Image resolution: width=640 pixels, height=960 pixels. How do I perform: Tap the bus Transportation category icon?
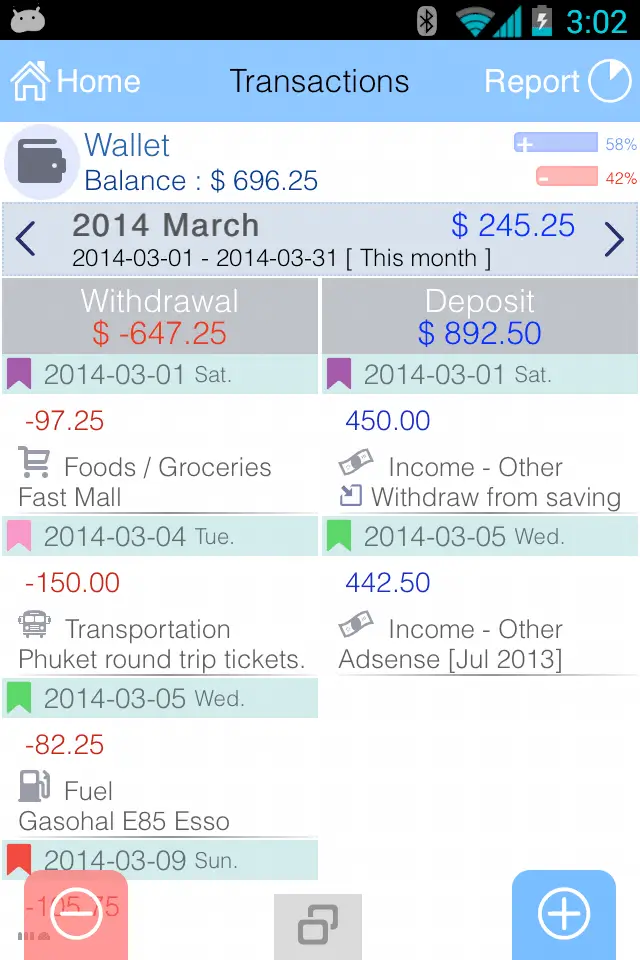[35, 626]
